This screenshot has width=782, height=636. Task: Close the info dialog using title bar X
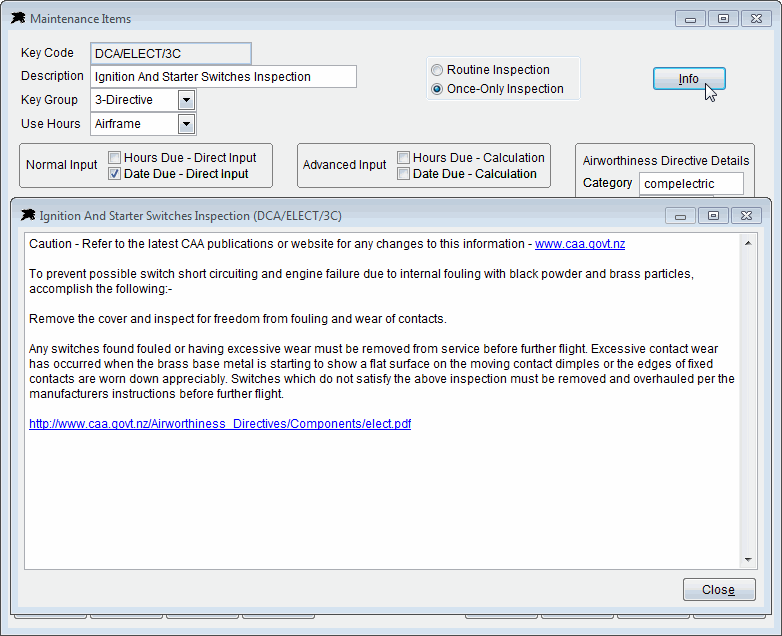[x=746, y=216]
